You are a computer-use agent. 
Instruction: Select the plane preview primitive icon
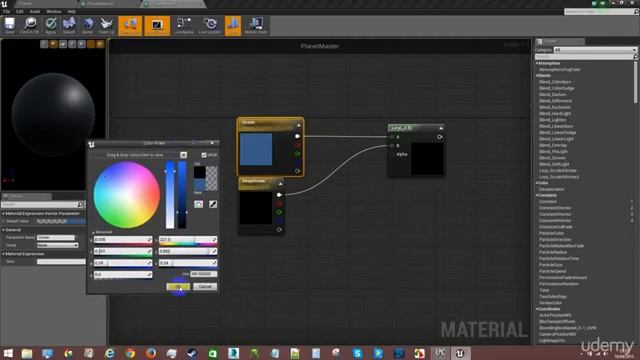click(x=63, y=44)
